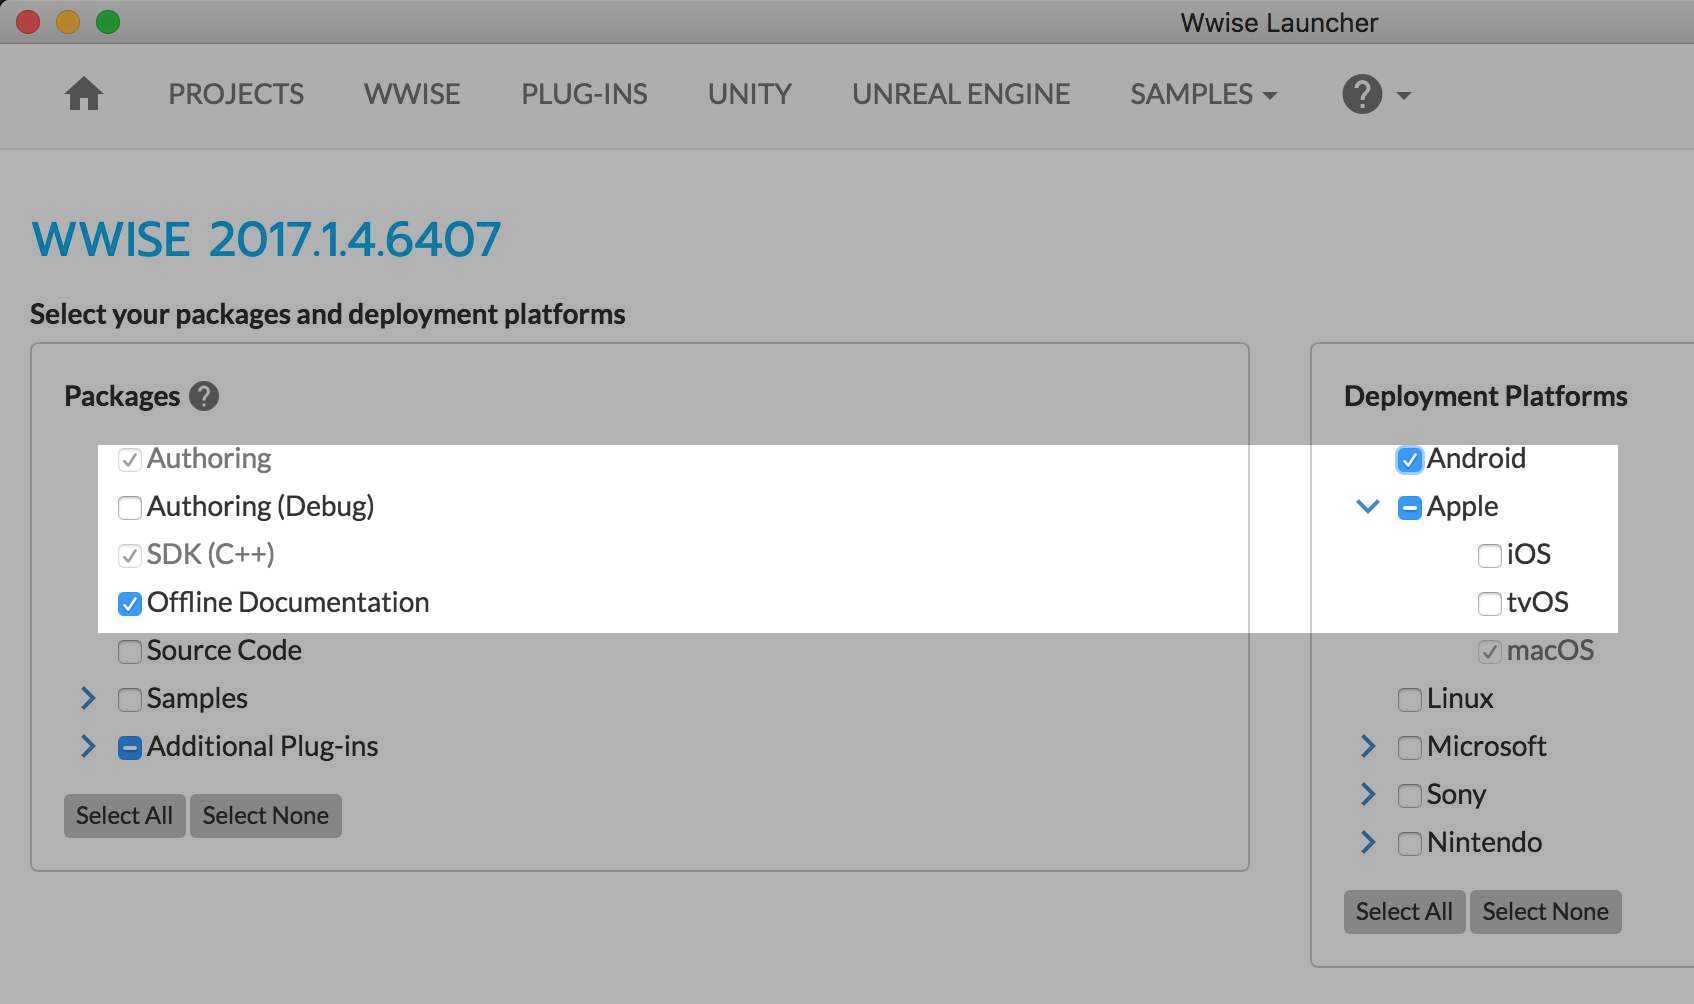Minimize the Wwise Launcher window
This screenshot has width=1694, height=1004.
pyautogui.click(x=68, y=22)
